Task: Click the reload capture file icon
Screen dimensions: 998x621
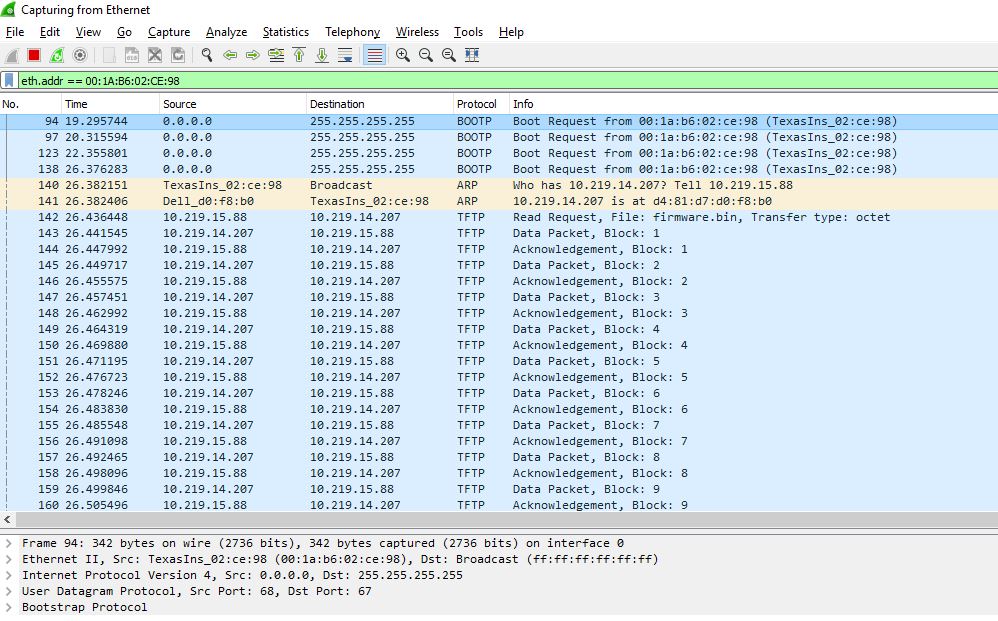Action: click(178, 55)
